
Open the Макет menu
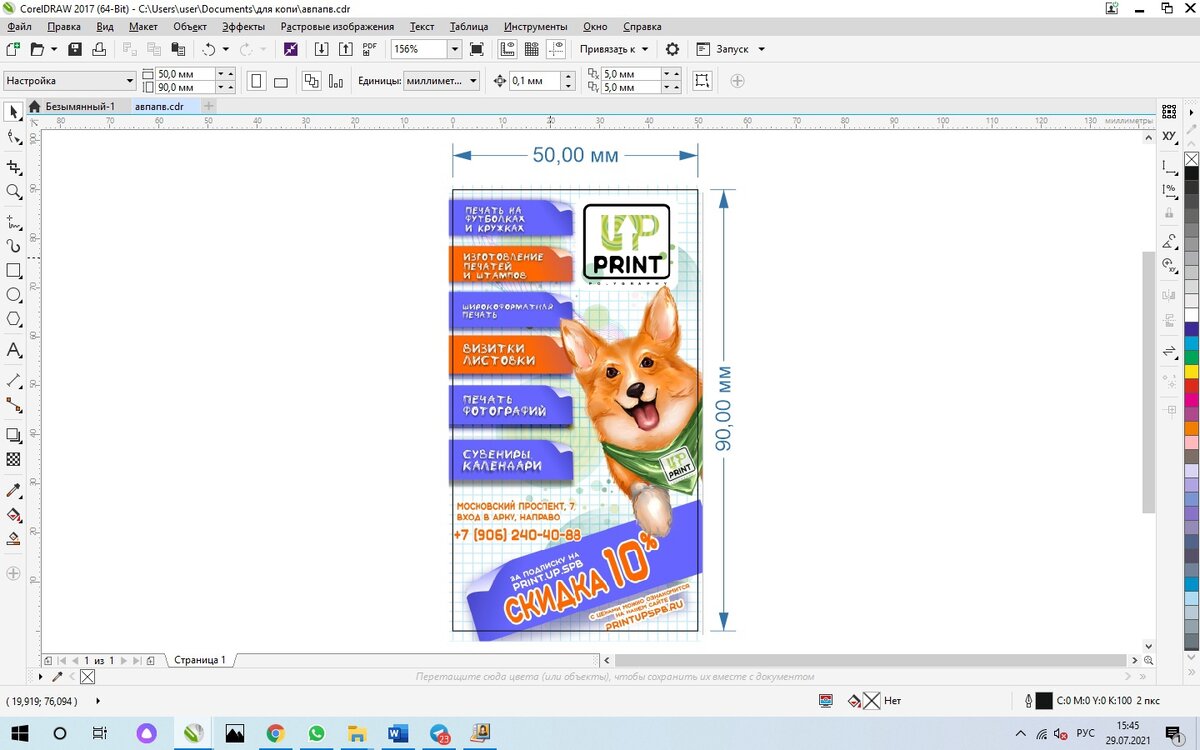143,26
